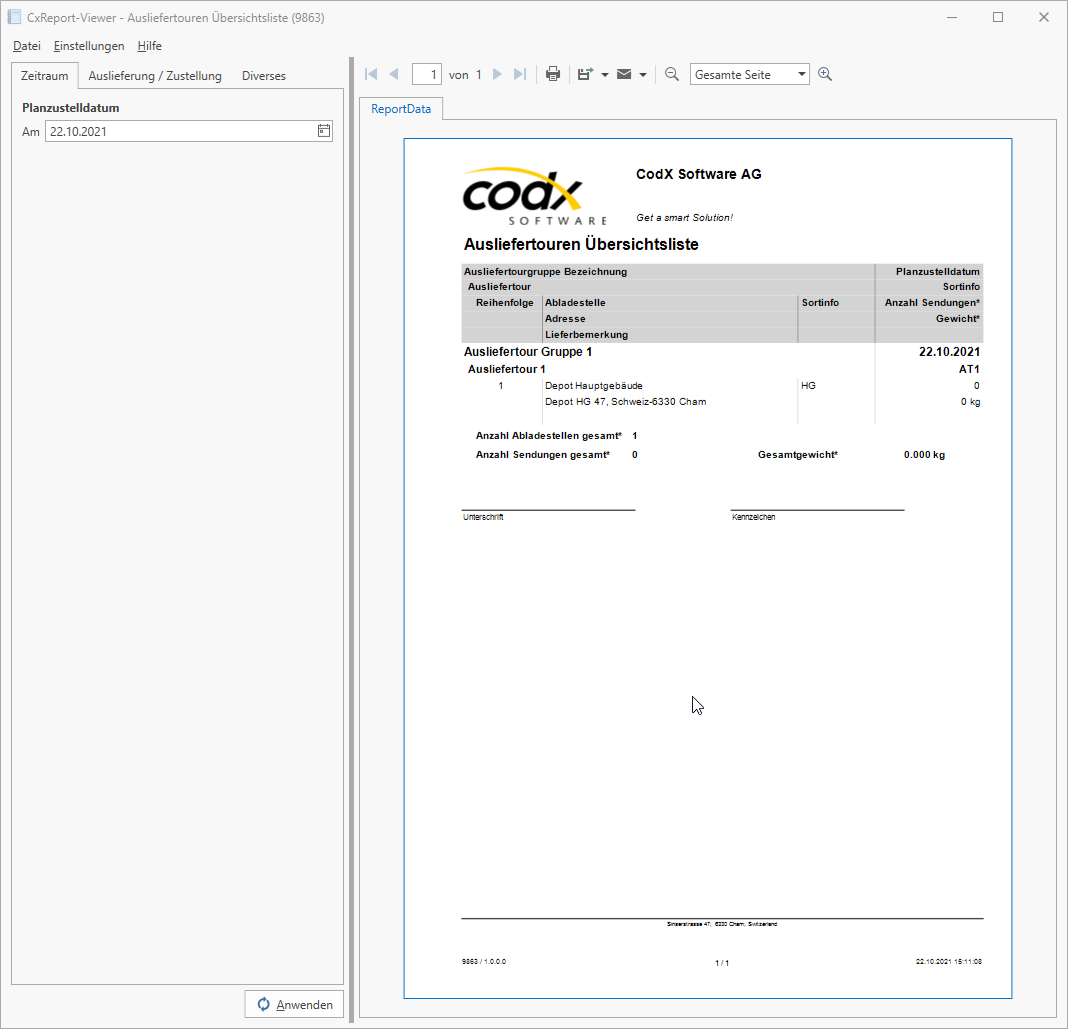Jump to first page with the skip-back icon

click(370, 73)
